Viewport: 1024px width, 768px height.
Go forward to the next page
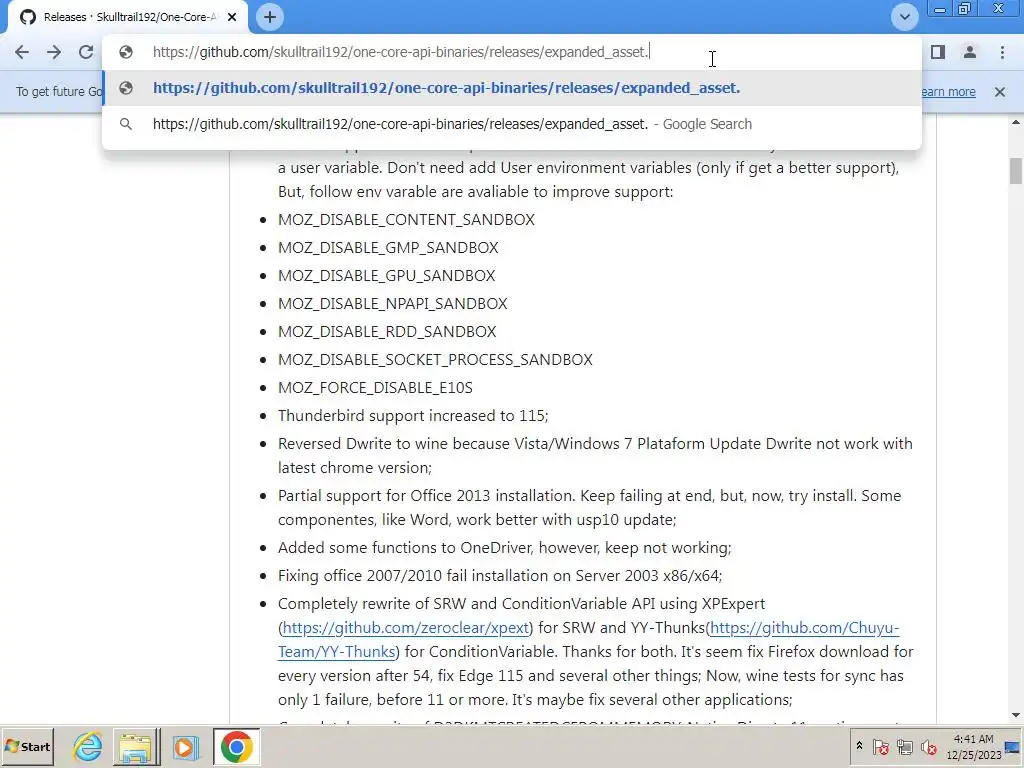pos(54,52)
